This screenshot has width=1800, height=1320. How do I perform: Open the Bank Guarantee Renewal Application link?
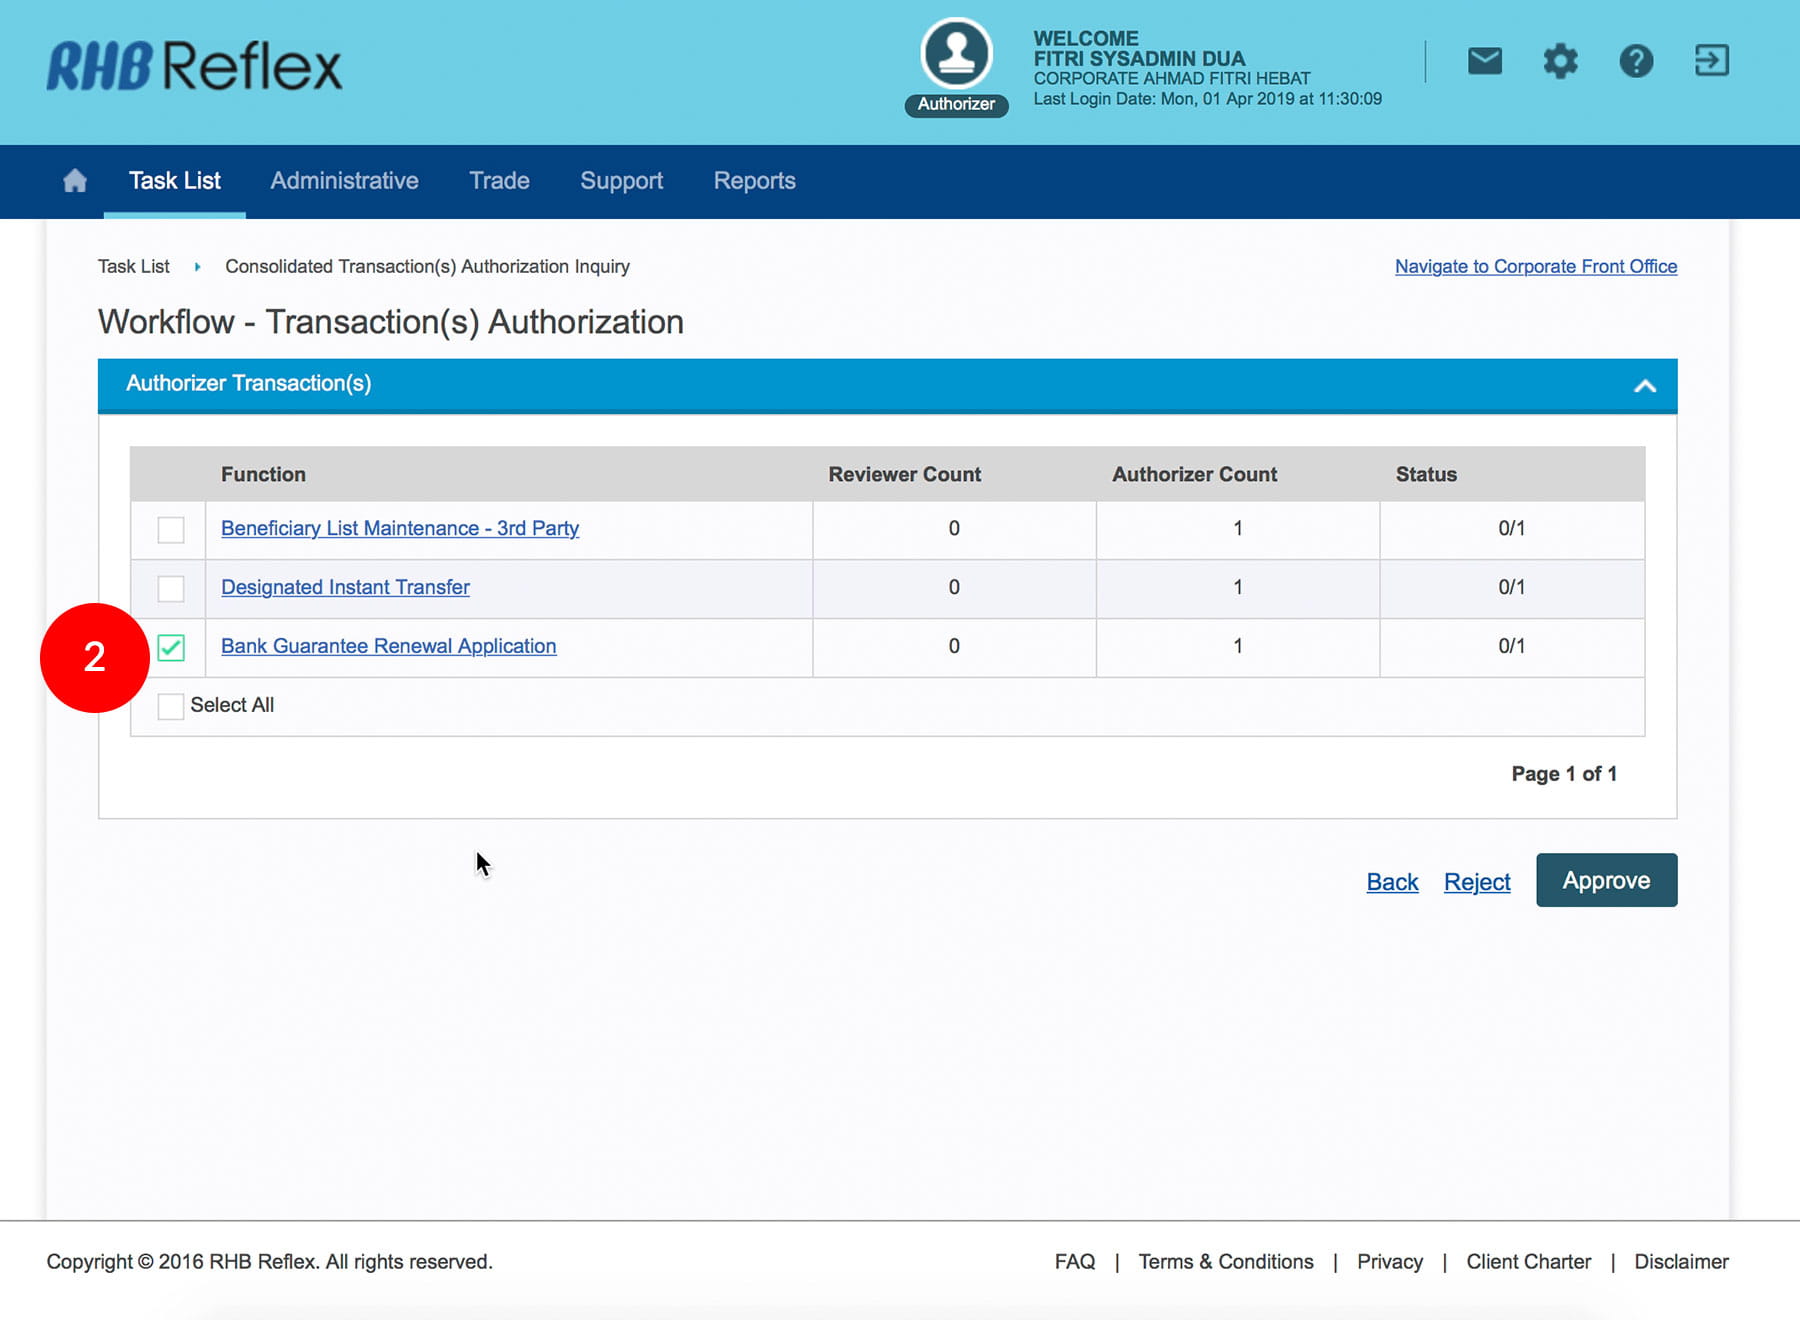[388, 646]
